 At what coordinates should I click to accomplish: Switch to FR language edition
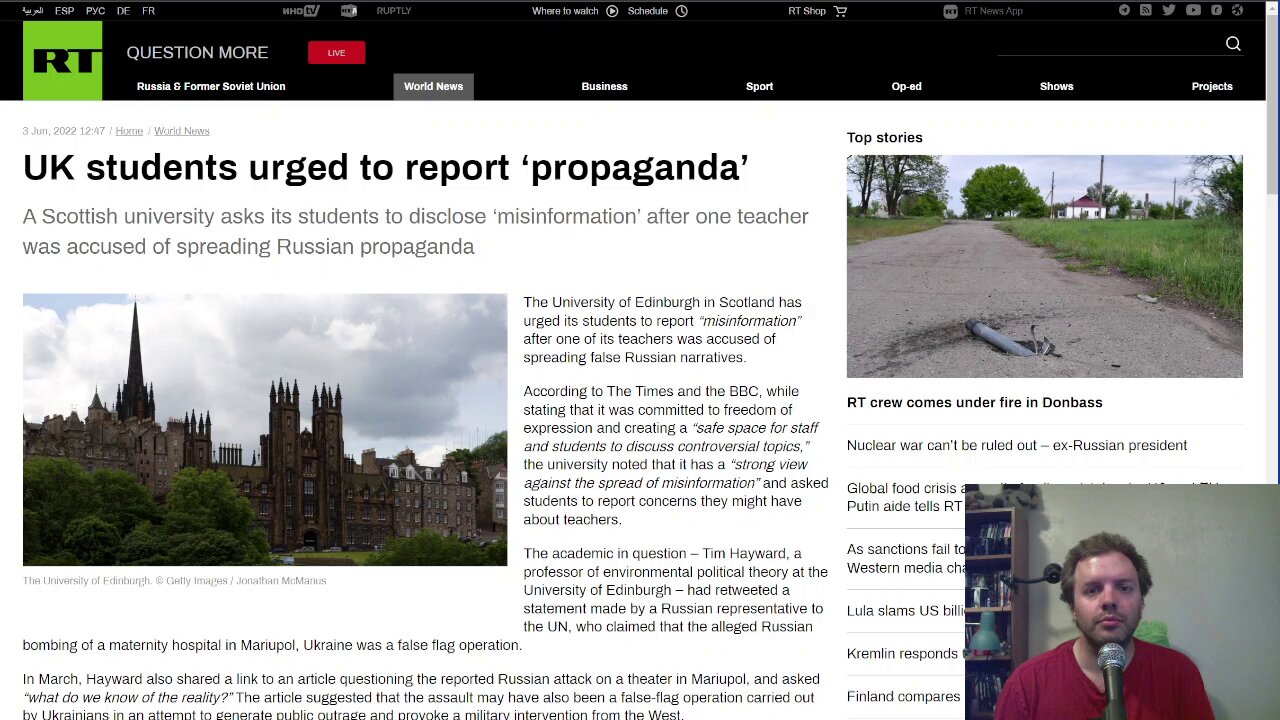(148, 11)
